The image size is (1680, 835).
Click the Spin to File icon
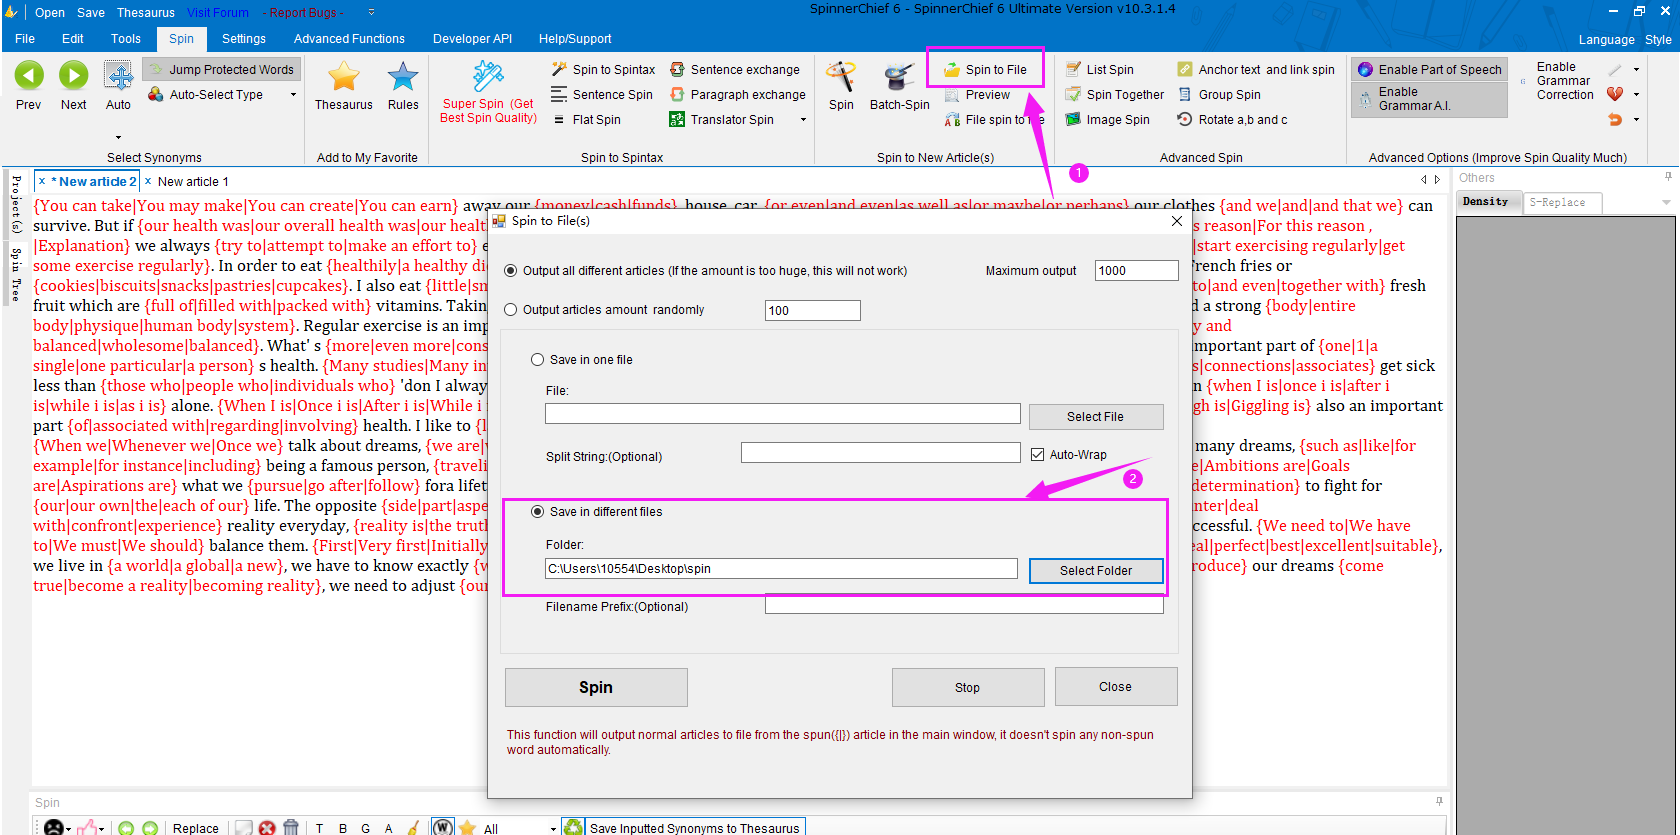click(952, 70)
